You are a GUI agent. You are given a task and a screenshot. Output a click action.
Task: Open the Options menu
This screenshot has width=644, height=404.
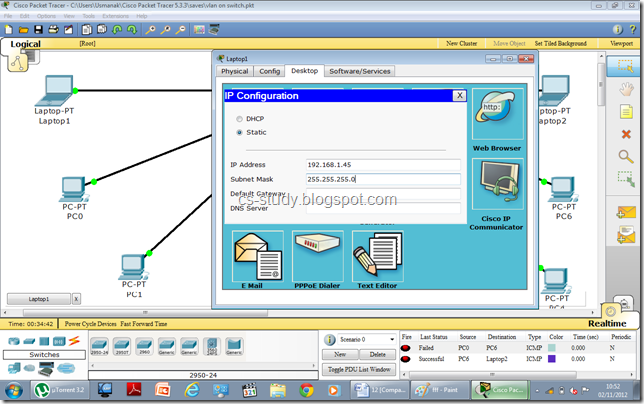(46, 16)
